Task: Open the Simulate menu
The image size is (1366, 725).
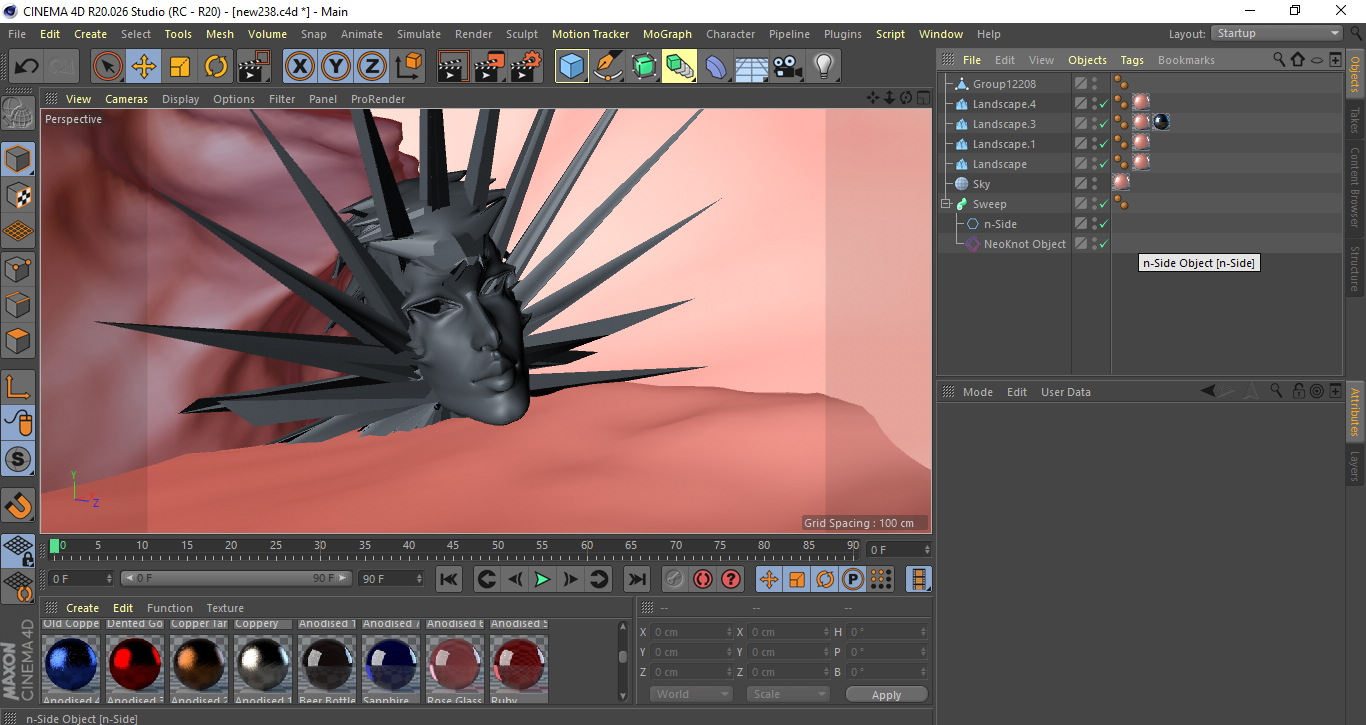Action: click(x=419, y=34)
